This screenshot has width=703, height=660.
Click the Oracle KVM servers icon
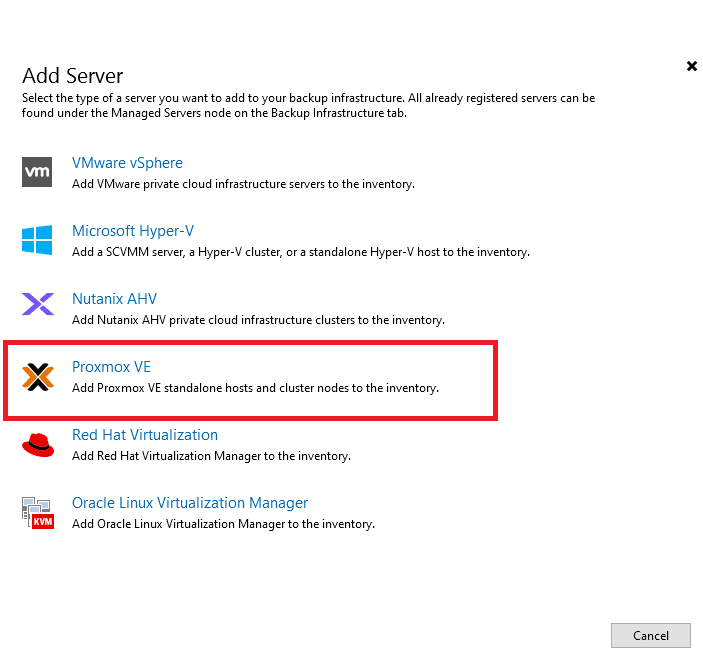tap(38, 513)
